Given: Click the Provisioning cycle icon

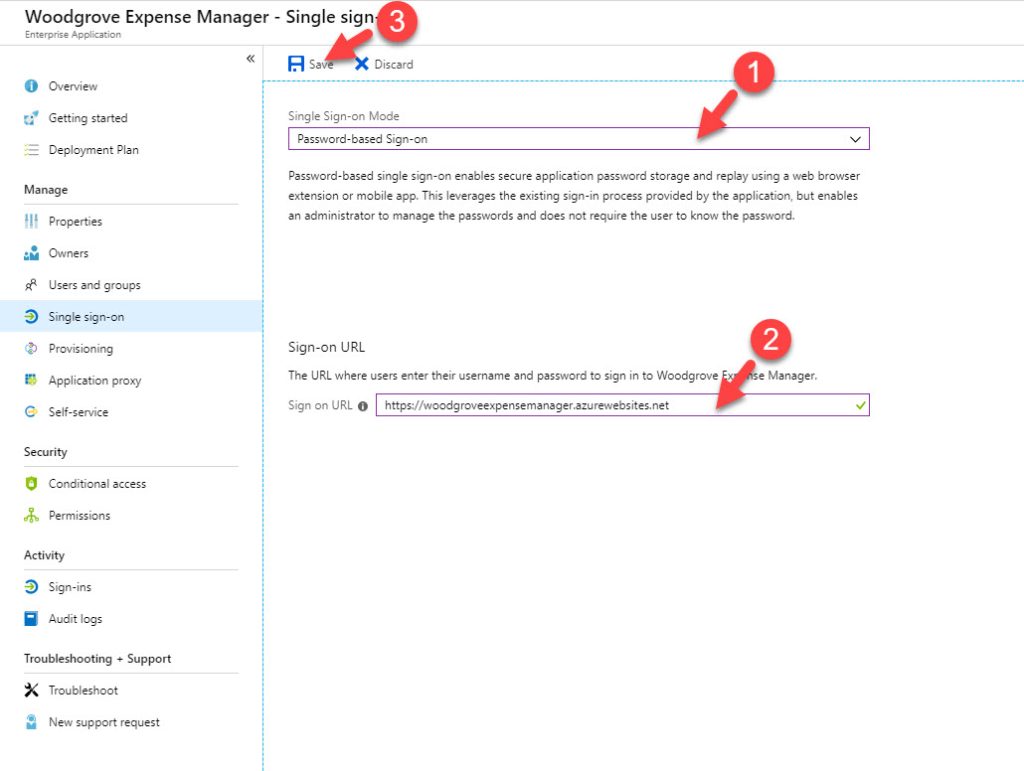Looking at the screenshot, I should point(31,349).
